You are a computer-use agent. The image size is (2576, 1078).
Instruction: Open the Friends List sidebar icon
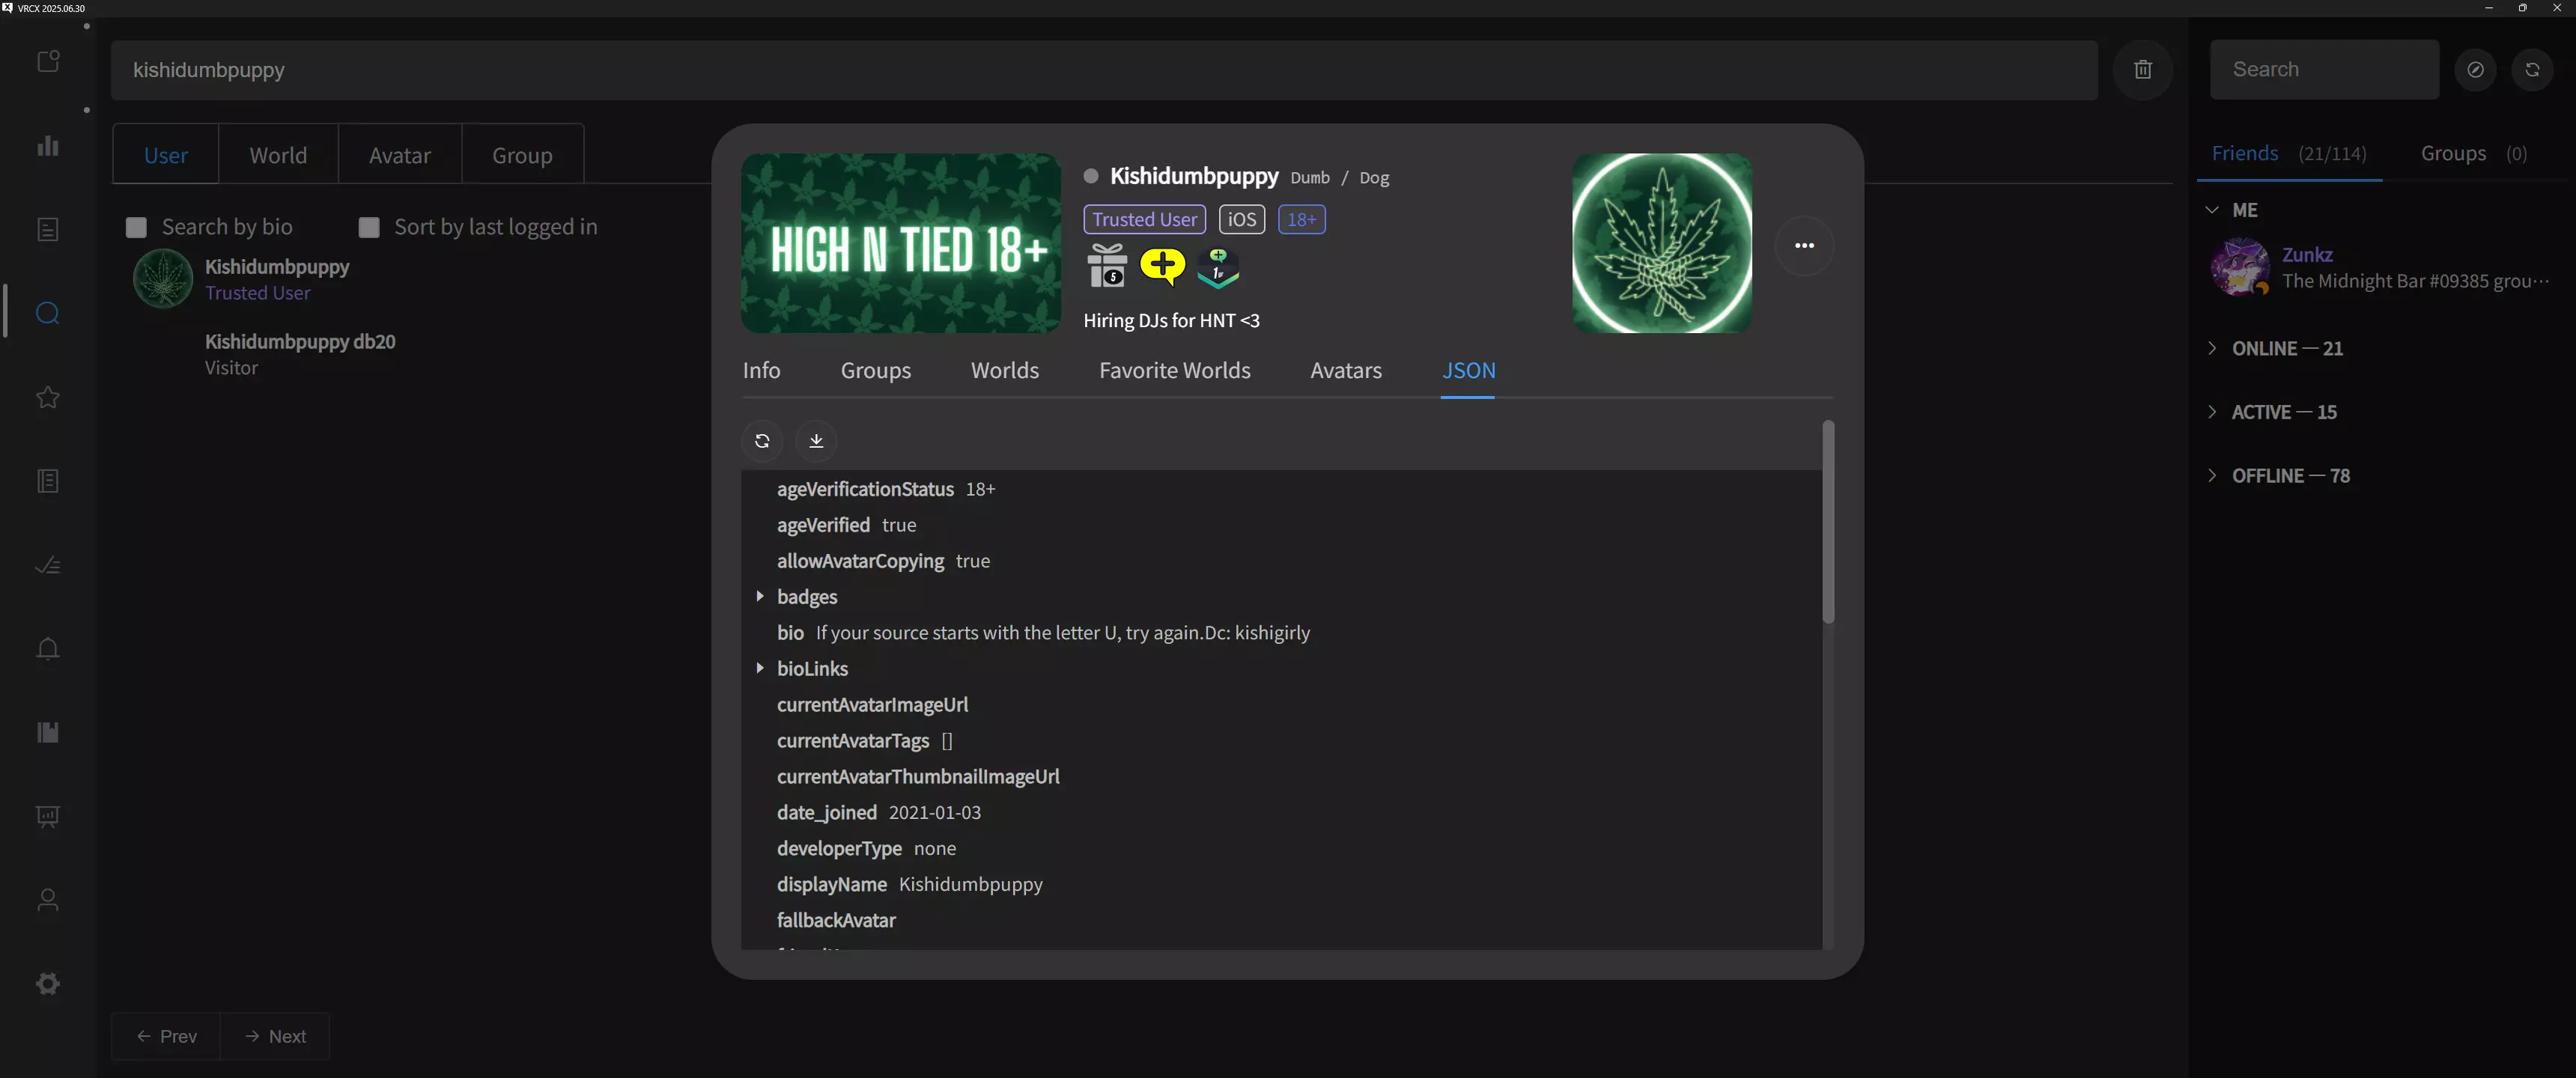coord(48,733)
